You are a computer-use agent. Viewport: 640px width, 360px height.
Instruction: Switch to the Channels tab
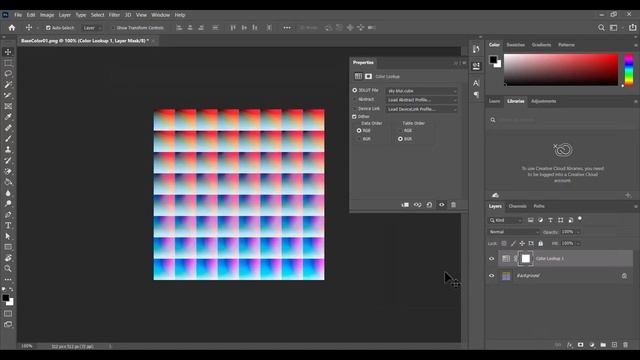pyautogui.click(x=518, y=206)
